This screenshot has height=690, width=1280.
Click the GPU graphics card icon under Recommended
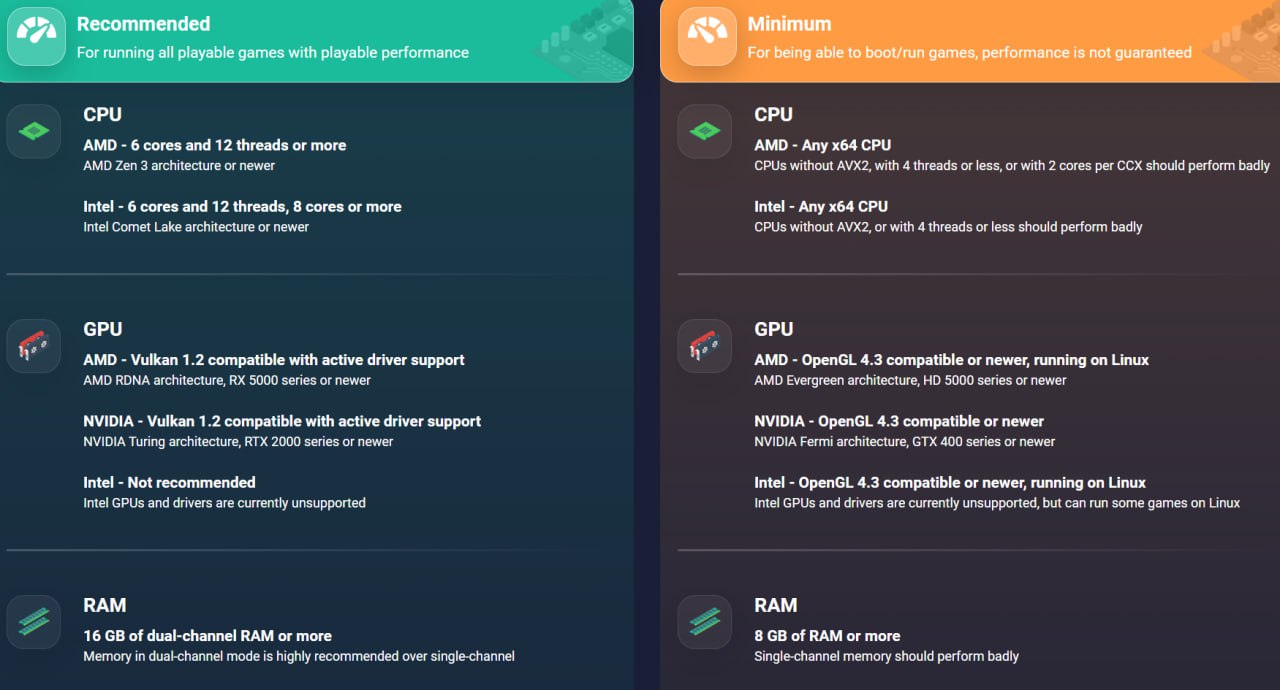[x=34, y=346]
